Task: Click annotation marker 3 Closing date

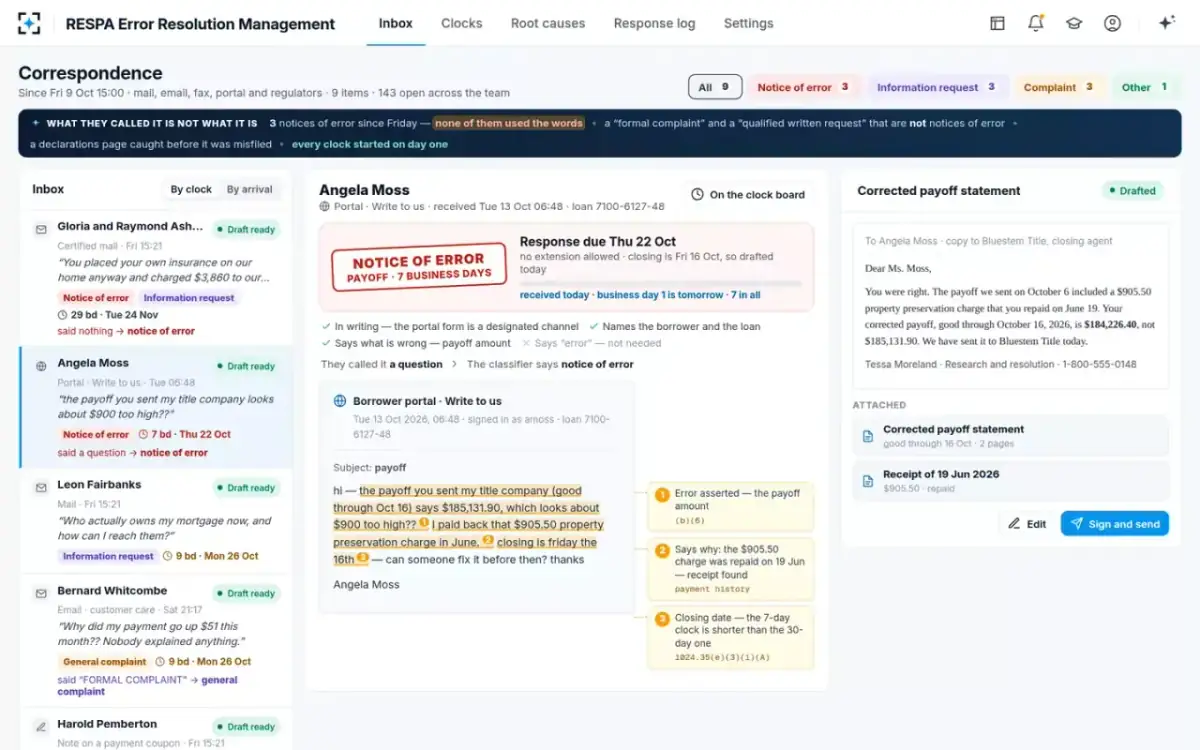Action: (662, 619)
